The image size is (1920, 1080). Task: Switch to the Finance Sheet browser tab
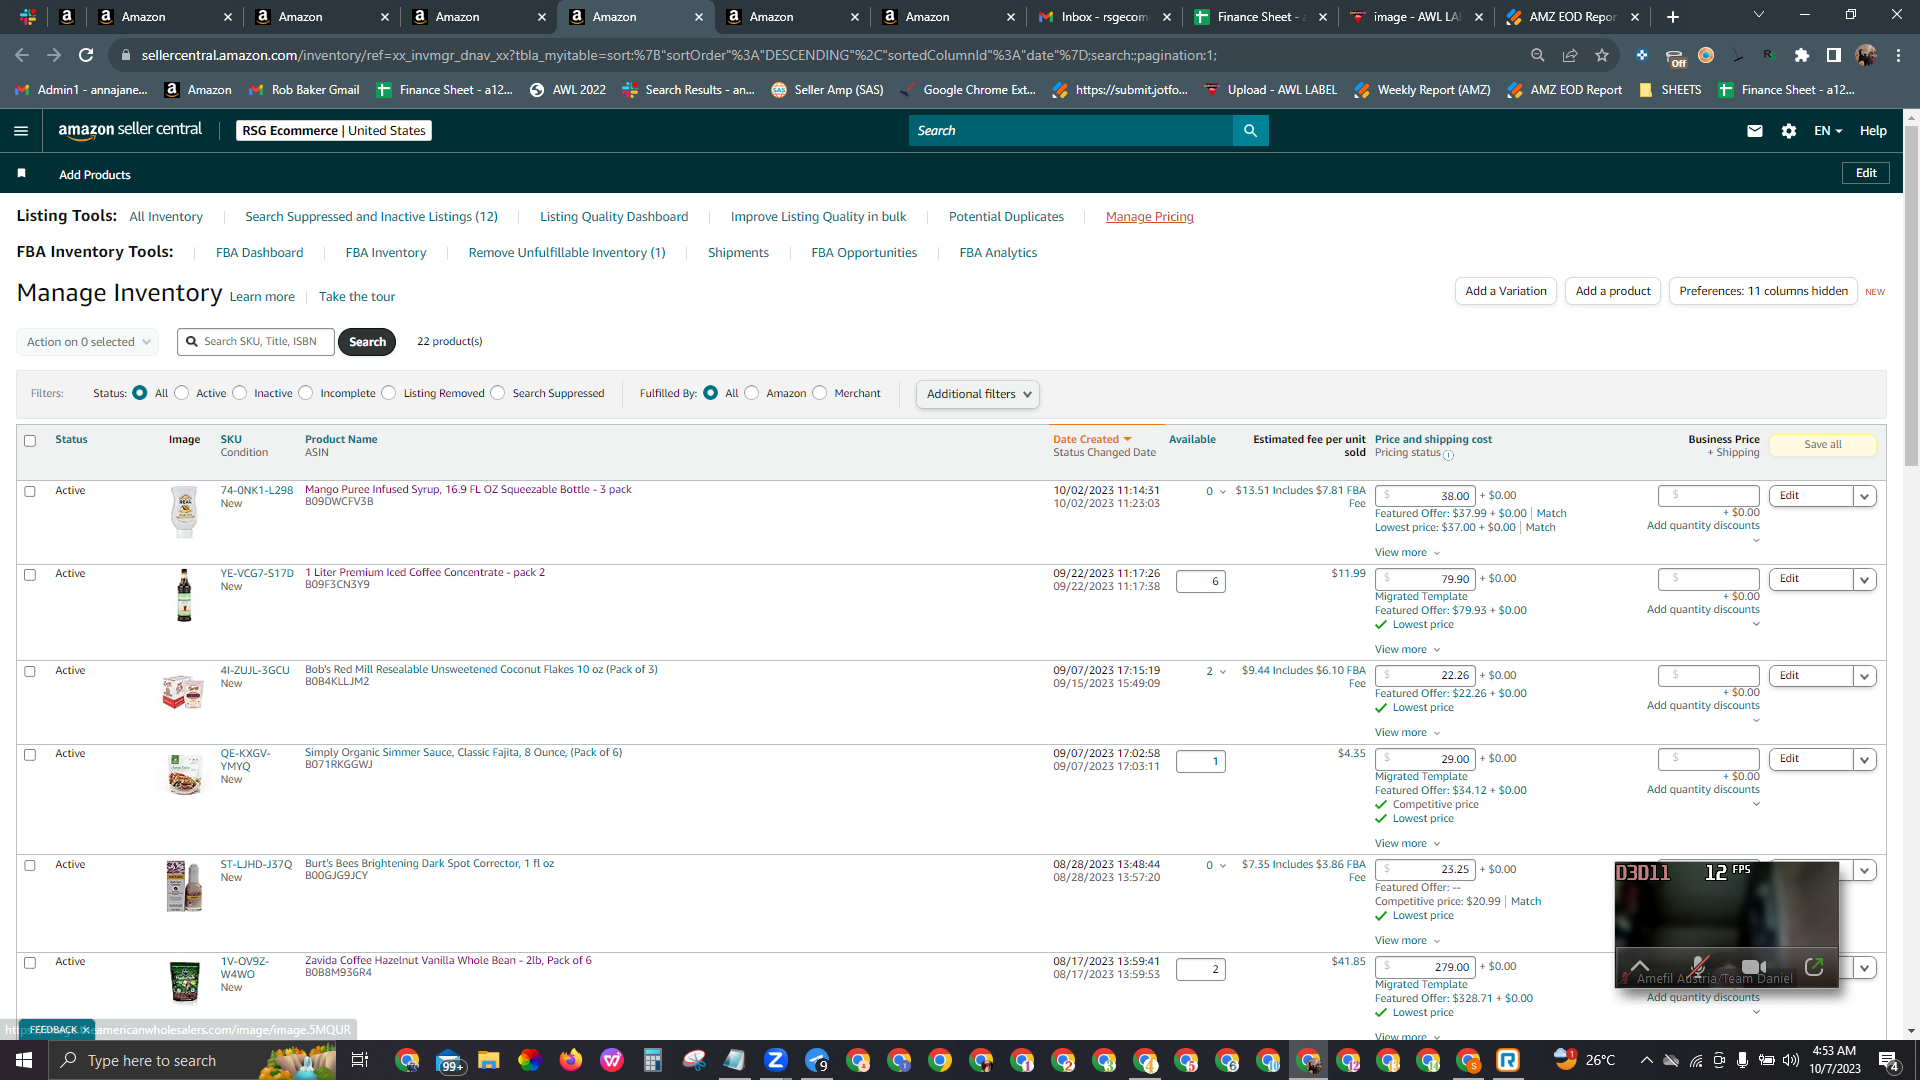[x=1260, y=17]
